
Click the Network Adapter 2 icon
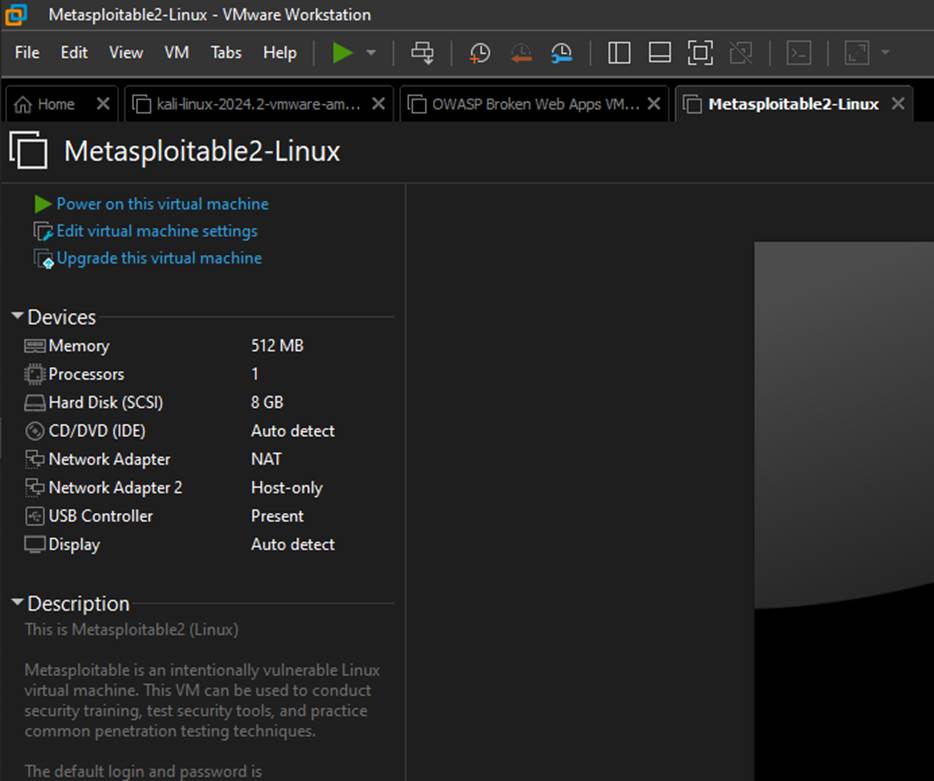coord(35,488)
